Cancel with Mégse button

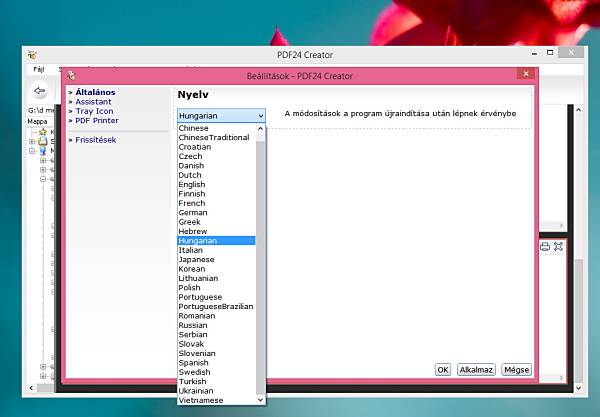click(x=516, y=370)
